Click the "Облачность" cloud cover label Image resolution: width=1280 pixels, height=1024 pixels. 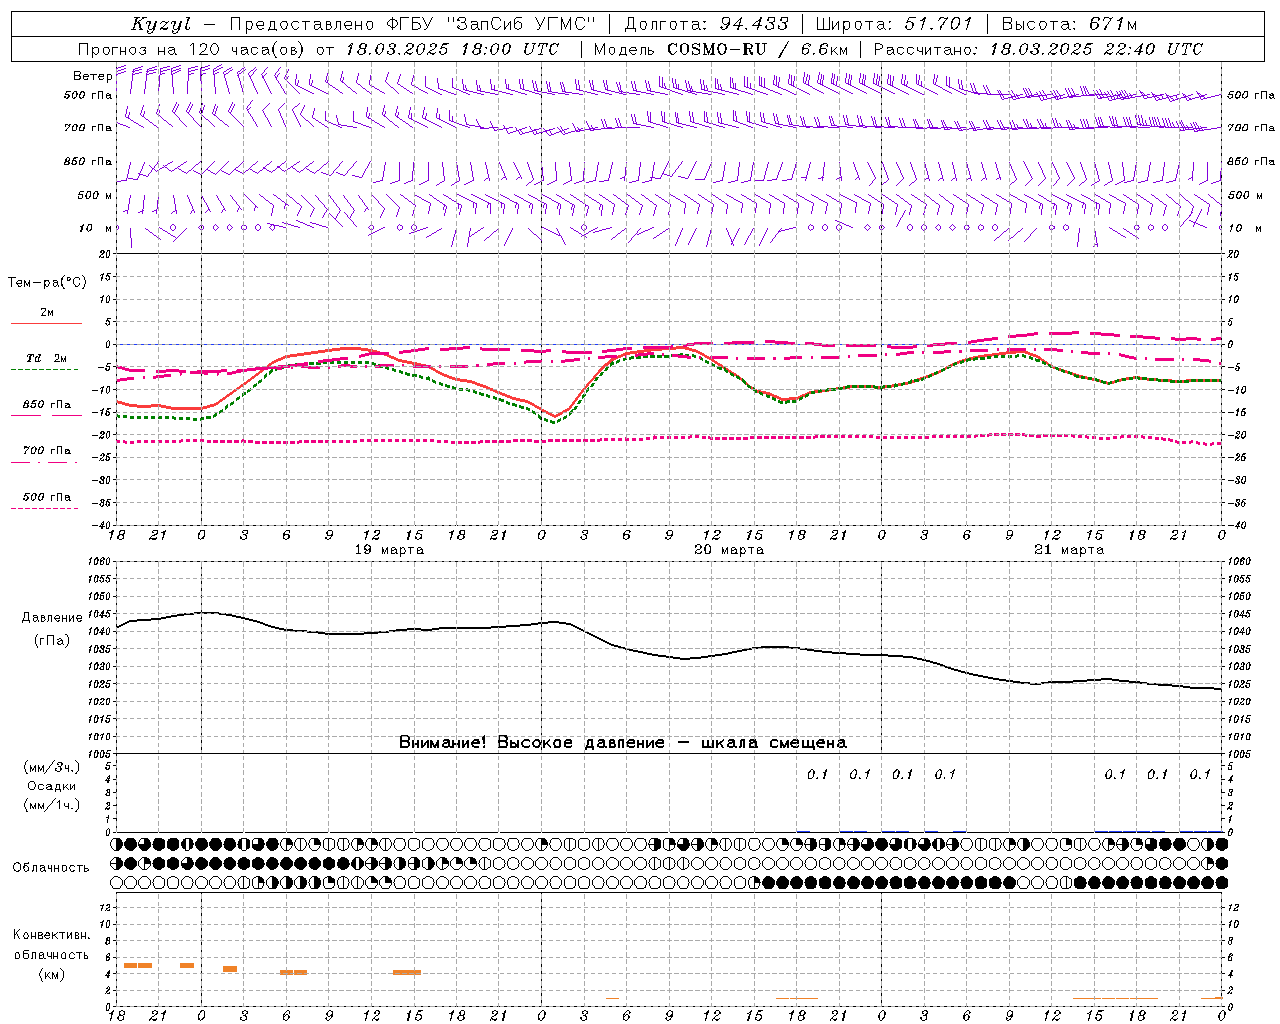coord(51,868)
